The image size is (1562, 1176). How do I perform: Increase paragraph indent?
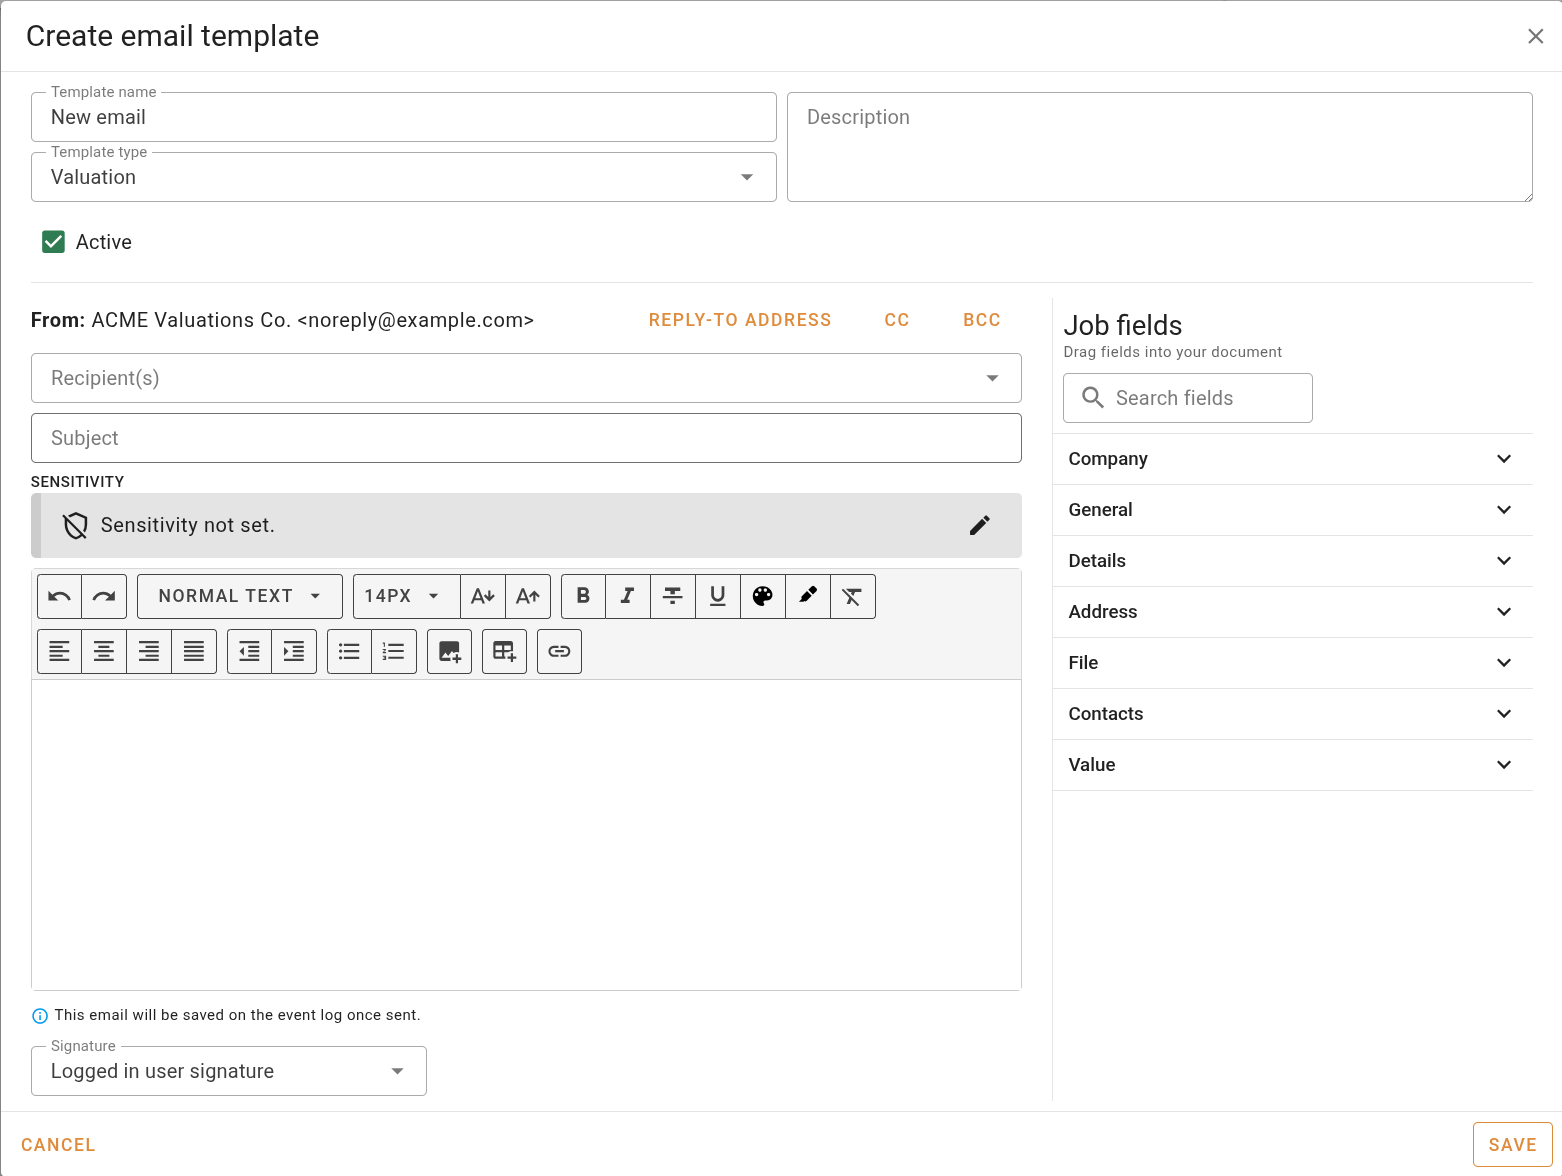tap(294, 651)
